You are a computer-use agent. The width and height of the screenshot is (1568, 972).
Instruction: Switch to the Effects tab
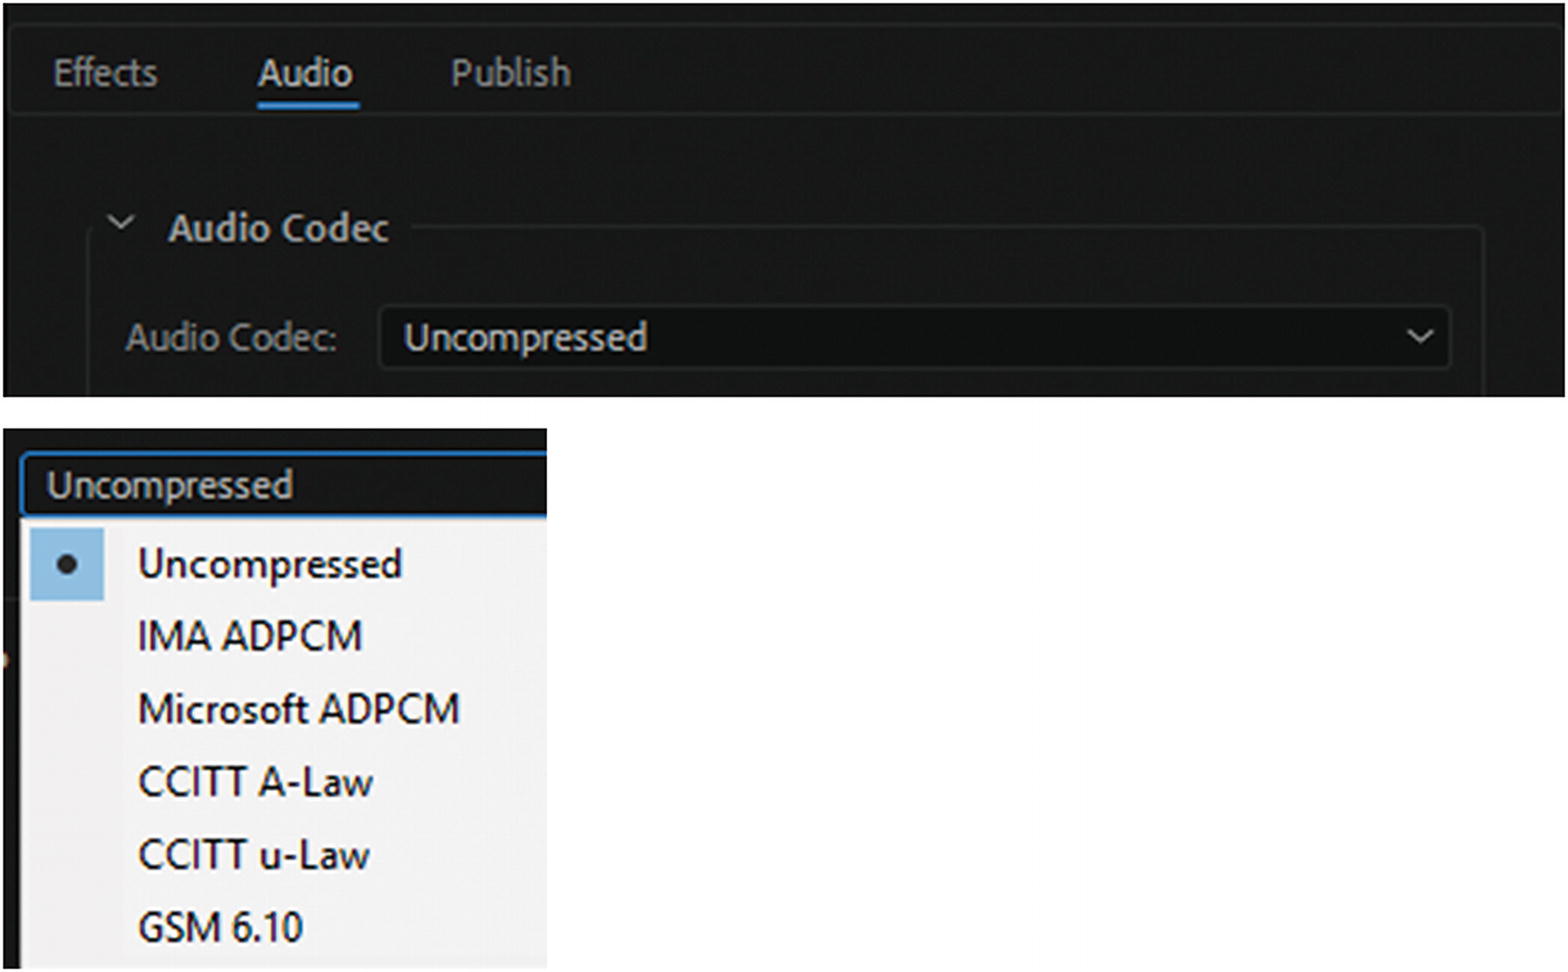(105, 73)
